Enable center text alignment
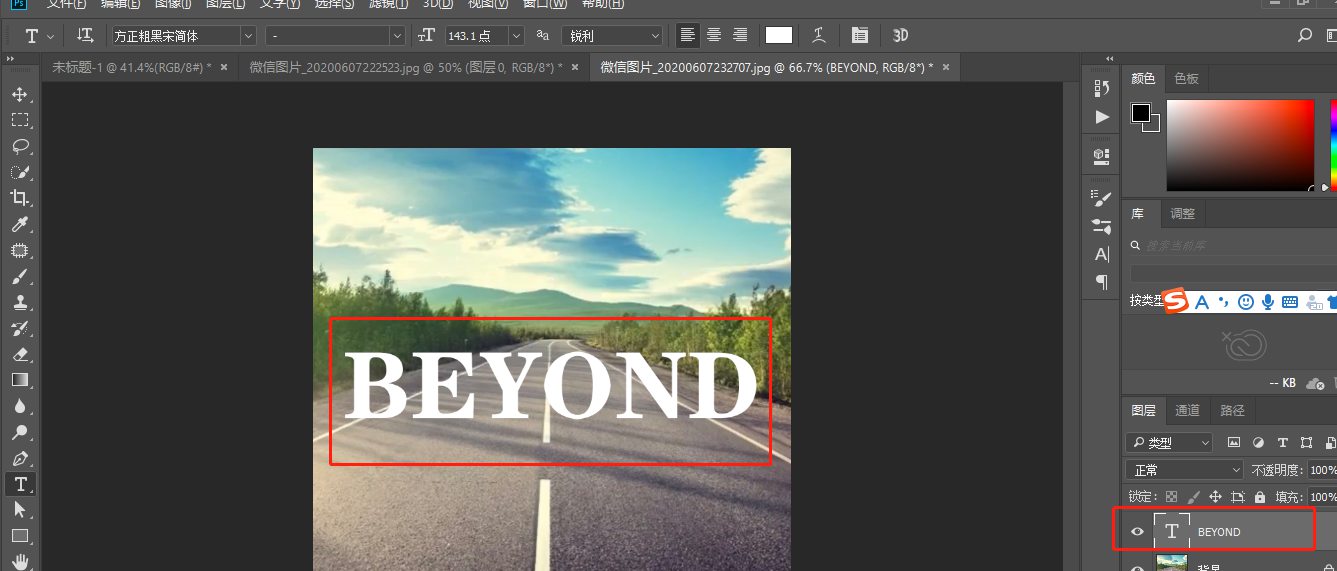 click(x=714, y=36)
